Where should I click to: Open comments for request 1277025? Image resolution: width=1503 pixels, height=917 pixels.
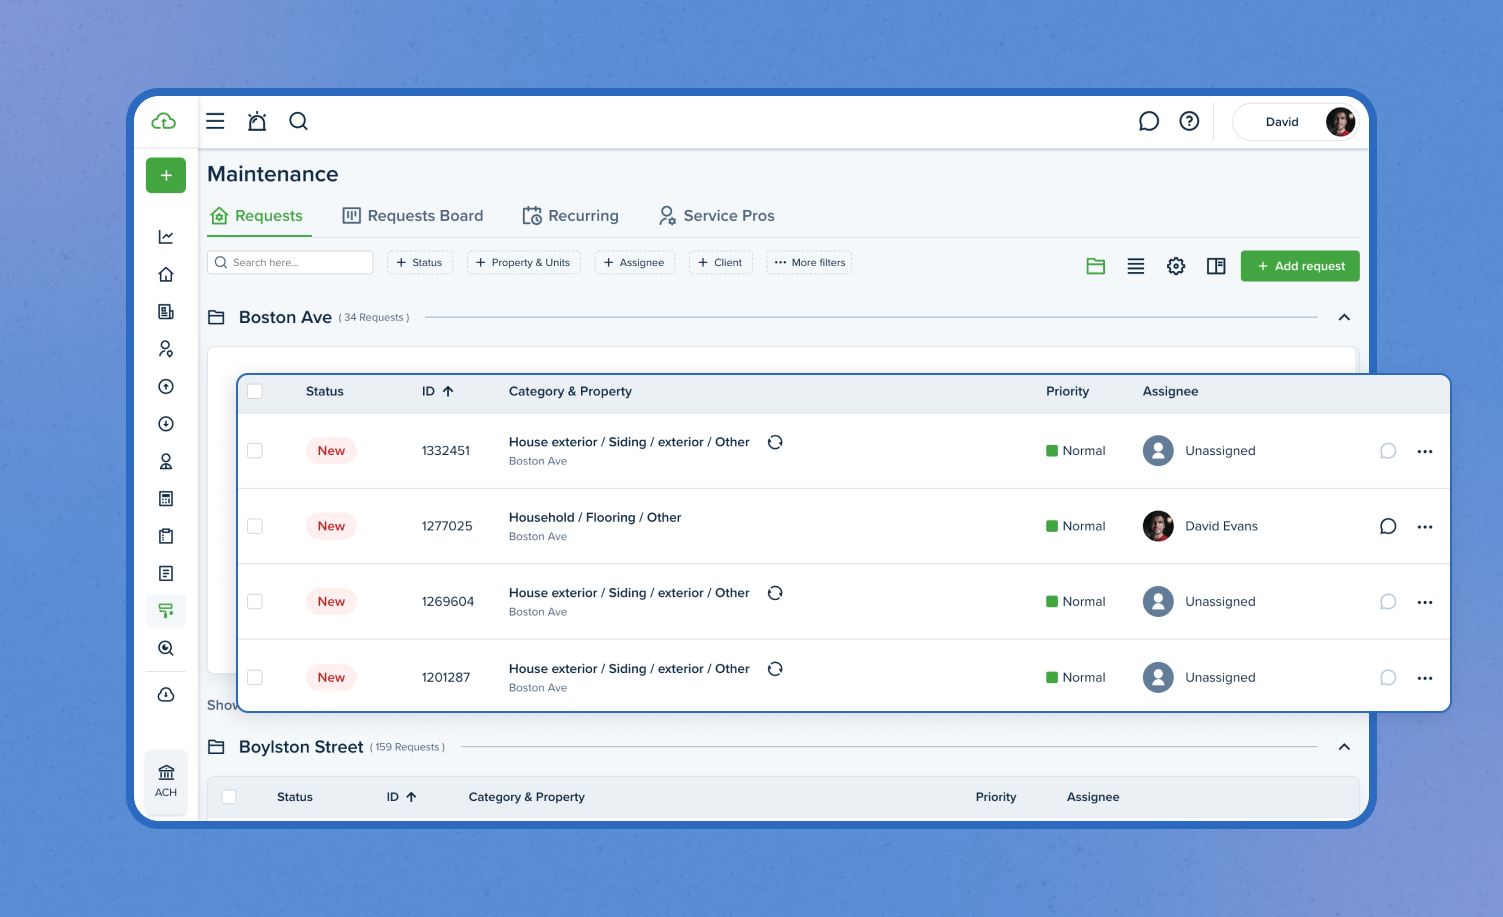[x=1388, y=526]
